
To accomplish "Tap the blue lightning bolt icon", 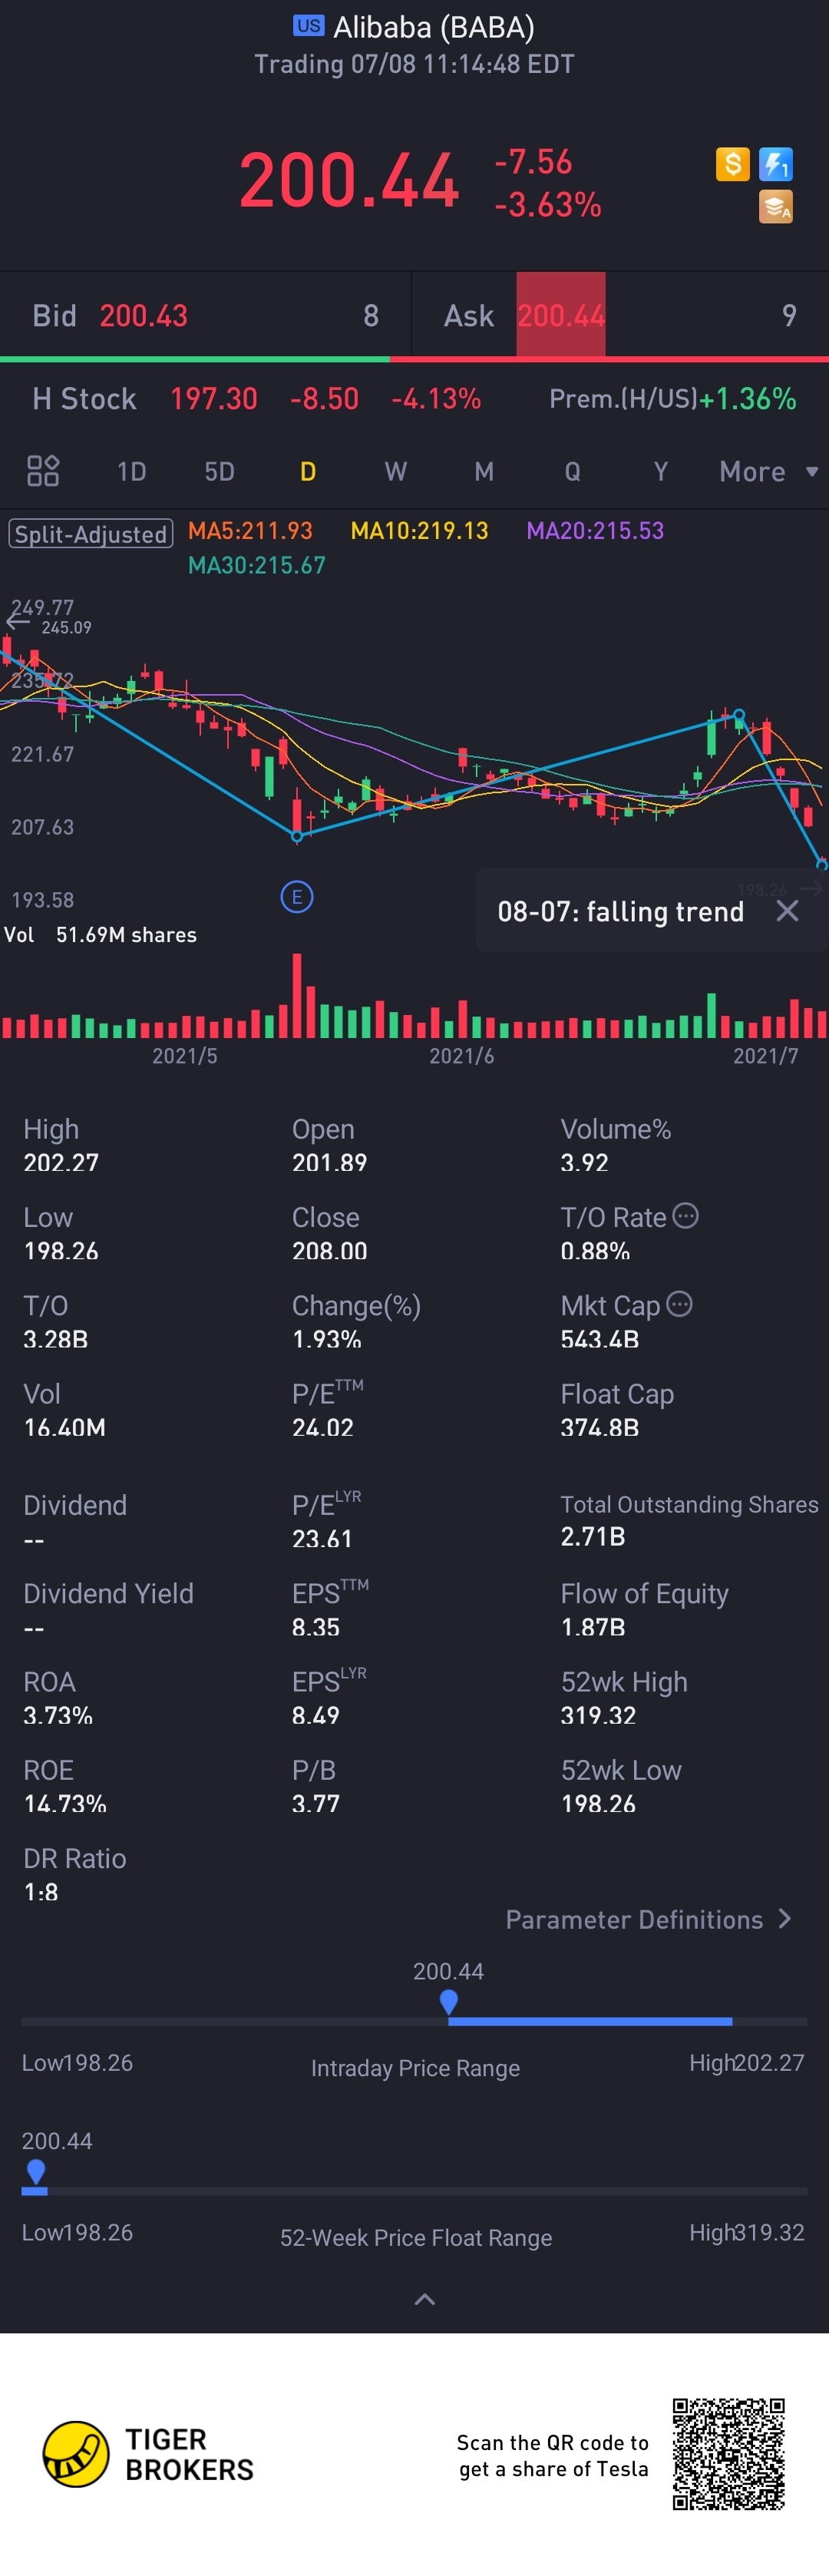I will pos(776,163).
